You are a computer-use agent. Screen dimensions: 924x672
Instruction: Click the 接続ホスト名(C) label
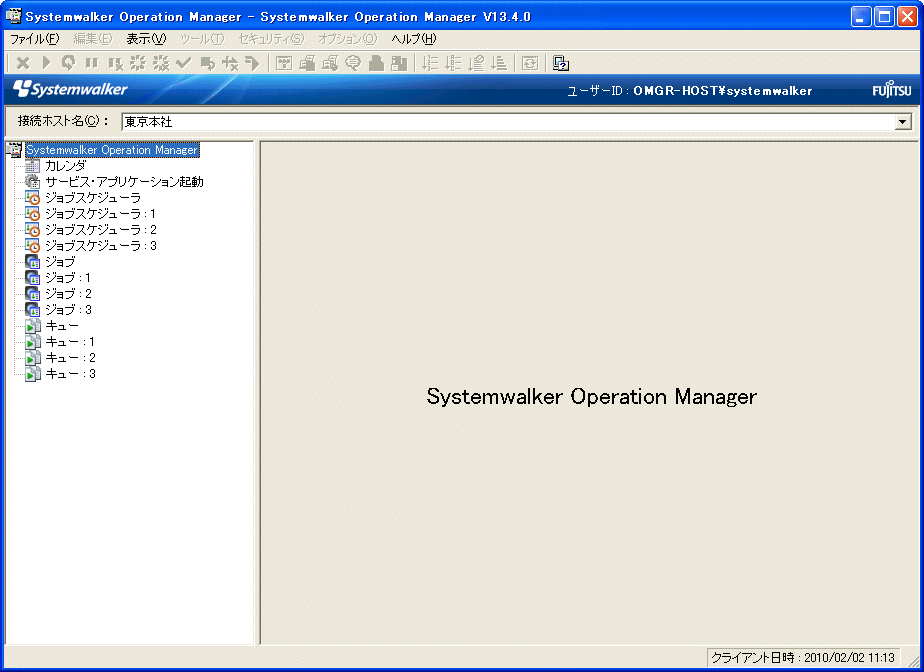[x=63, y=121]
